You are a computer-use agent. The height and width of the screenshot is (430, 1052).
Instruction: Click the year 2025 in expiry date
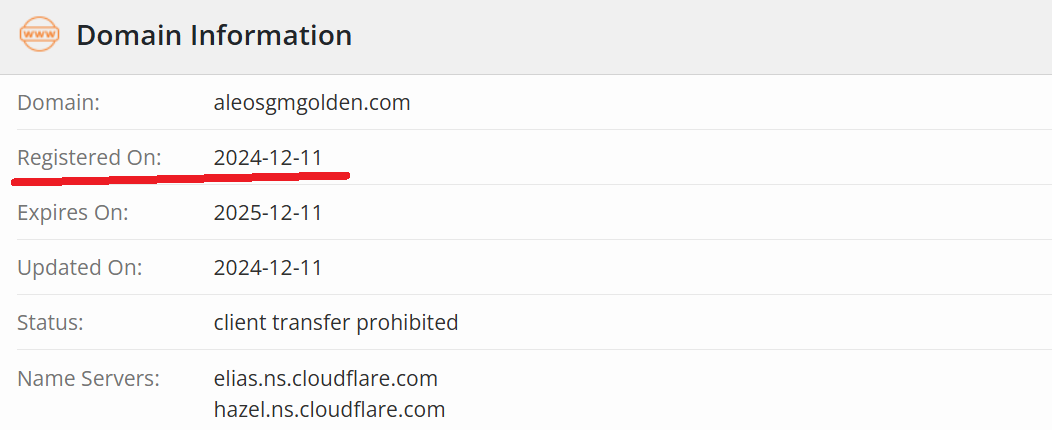coord(232,213)
